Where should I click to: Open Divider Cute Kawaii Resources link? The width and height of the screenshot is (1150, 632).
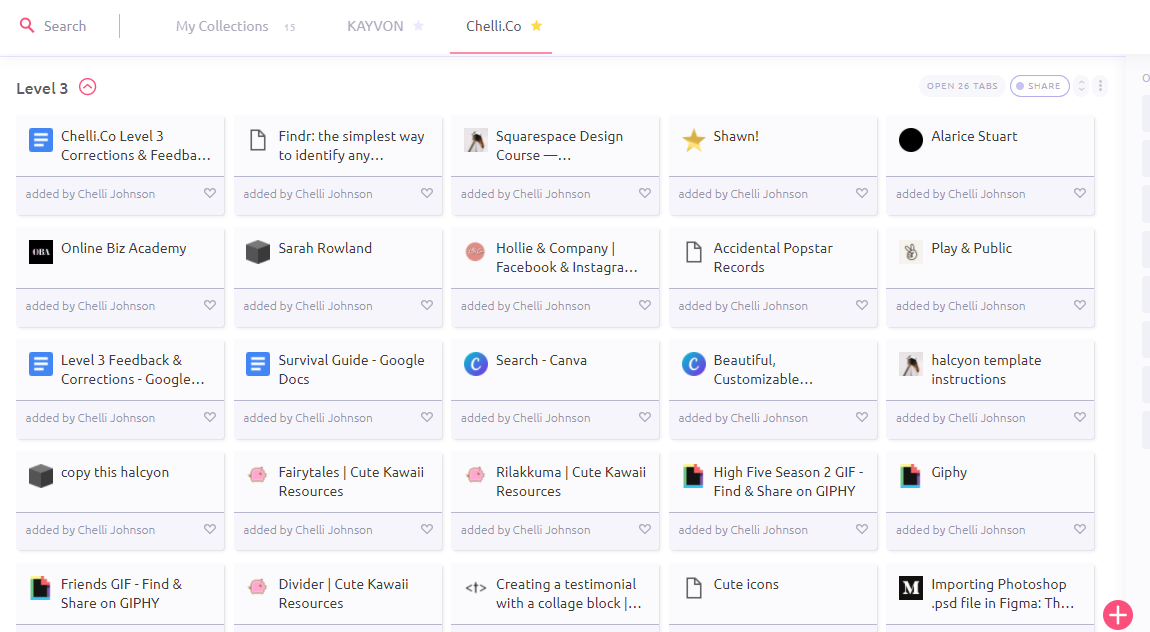[343, 594]
